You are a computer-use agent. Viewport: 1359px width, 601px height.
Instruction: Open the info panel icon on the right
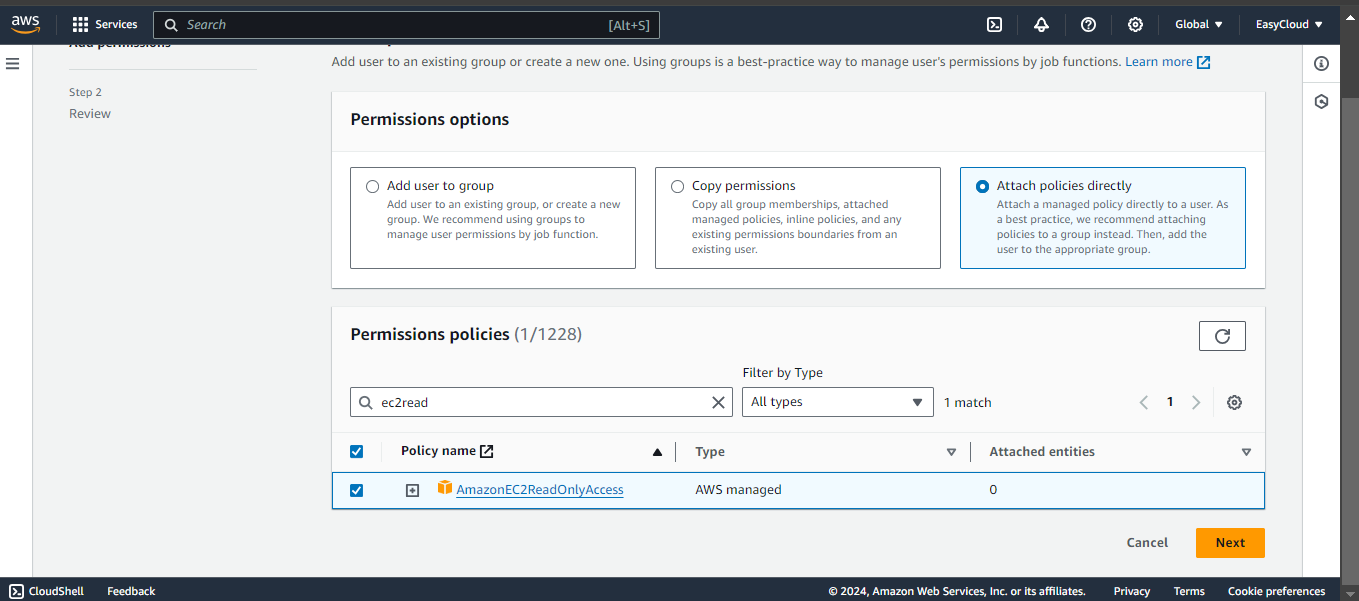pos(1321,64)
